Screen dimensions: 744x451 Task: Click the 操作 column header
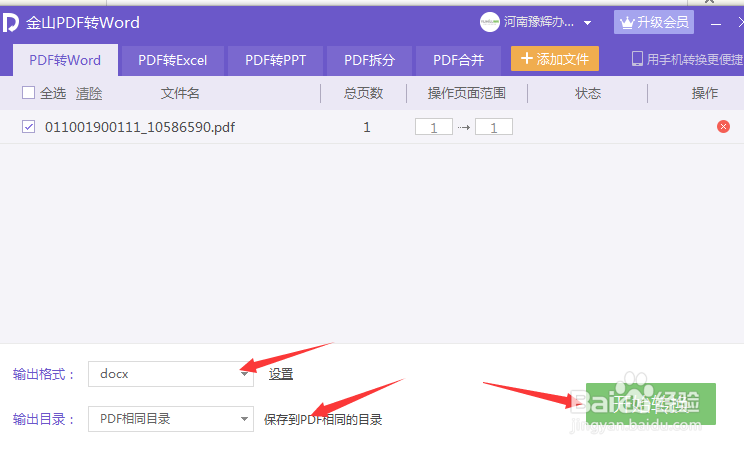click(x=705, y=93)
